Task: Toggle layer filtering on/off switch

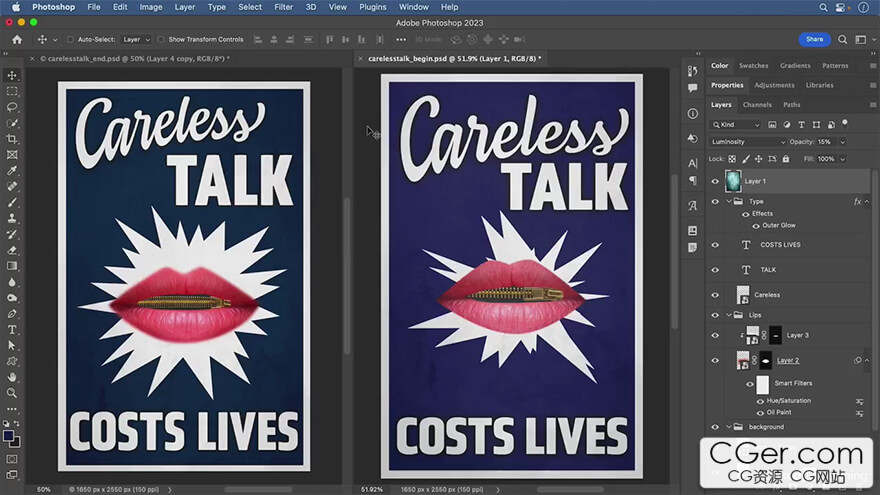Action: [845, 122]
